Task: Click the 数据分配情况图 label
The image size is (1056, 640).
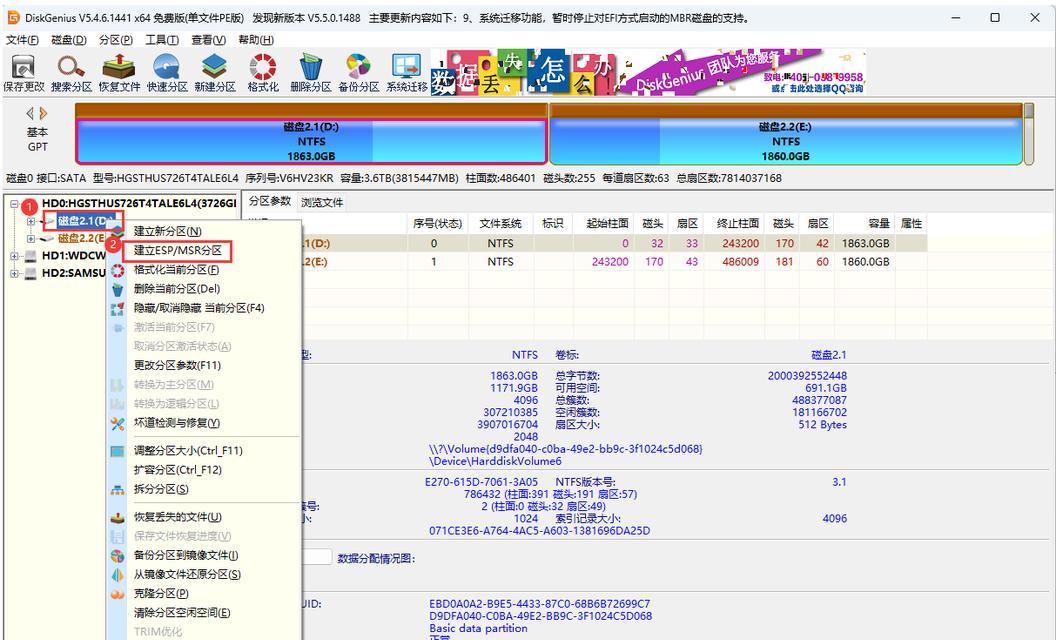Action: 376,558
